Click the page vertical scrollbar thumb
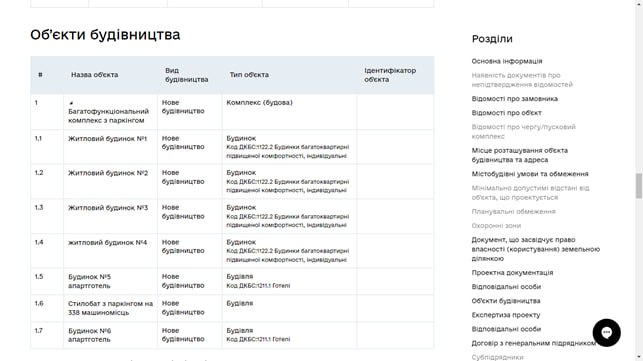The height and width of the screenshot is (361, 643). pos(638,185)
